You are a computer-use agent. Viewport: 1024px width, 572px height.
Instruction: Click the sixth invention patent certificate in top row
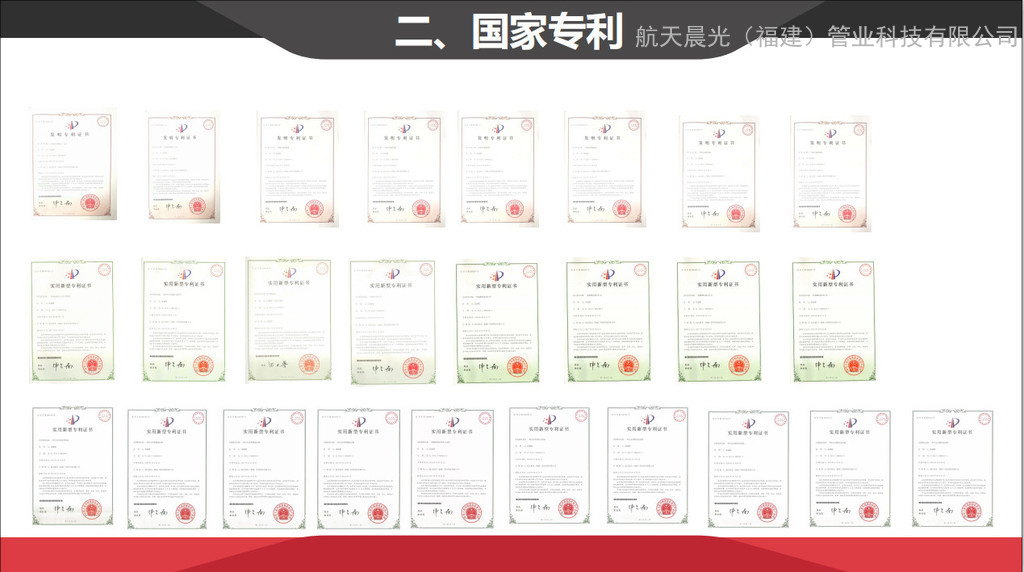603,168
